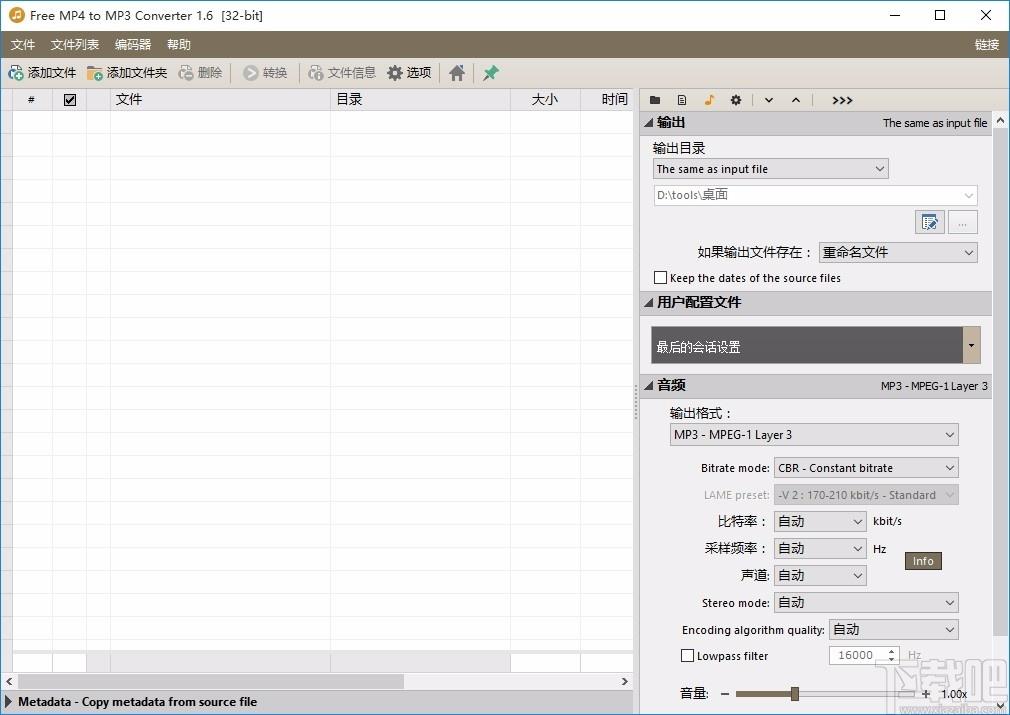The height and width of the screenshot is (715, 1010).
Task: Click the green pin icon
Action: [x=491, y=73]
